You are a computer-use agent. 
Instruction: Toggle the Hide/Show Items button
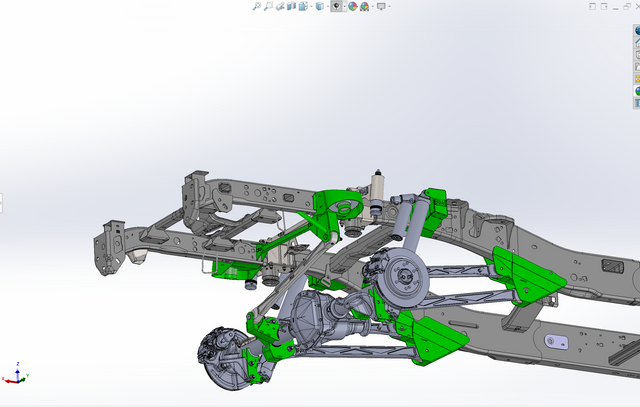coord(337,6)
